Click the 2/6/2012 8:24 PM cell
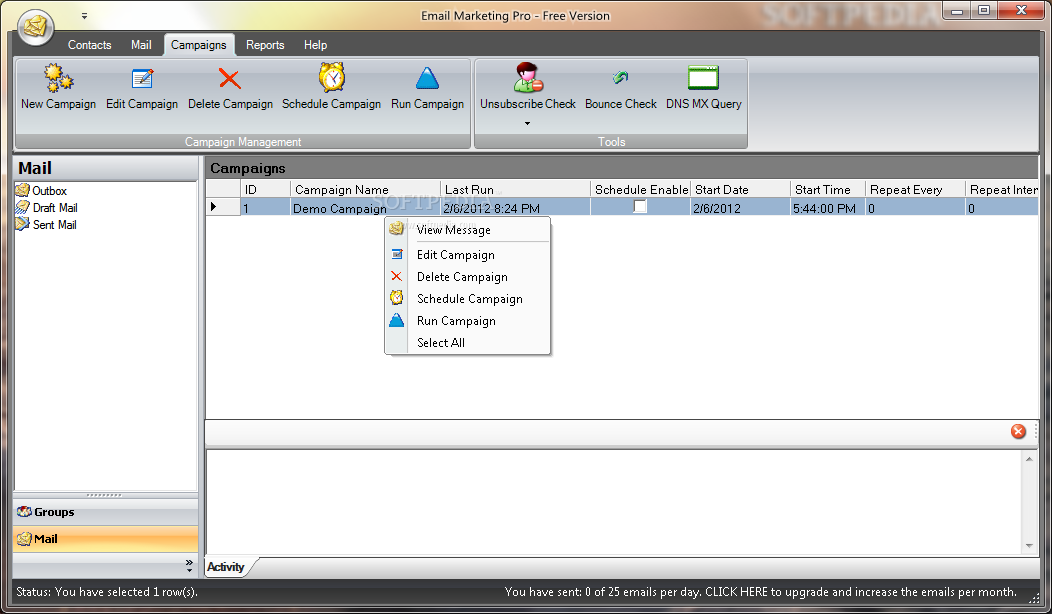Viewport: 1052px width, 614px height. [515, 208]
